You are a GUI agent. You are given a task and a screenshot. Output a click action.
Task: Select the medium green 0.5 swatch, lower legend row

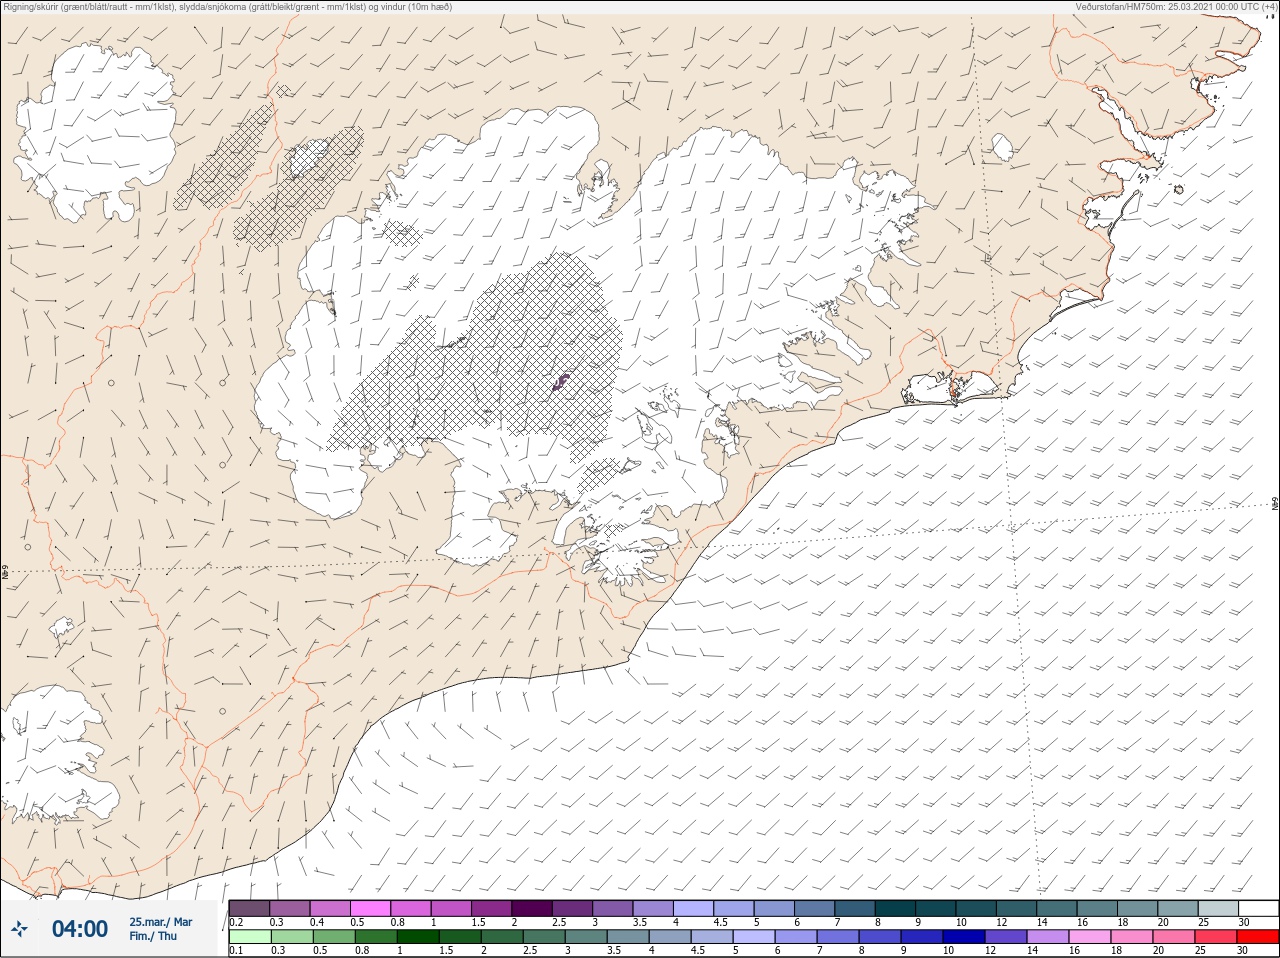tap(334, 938)
